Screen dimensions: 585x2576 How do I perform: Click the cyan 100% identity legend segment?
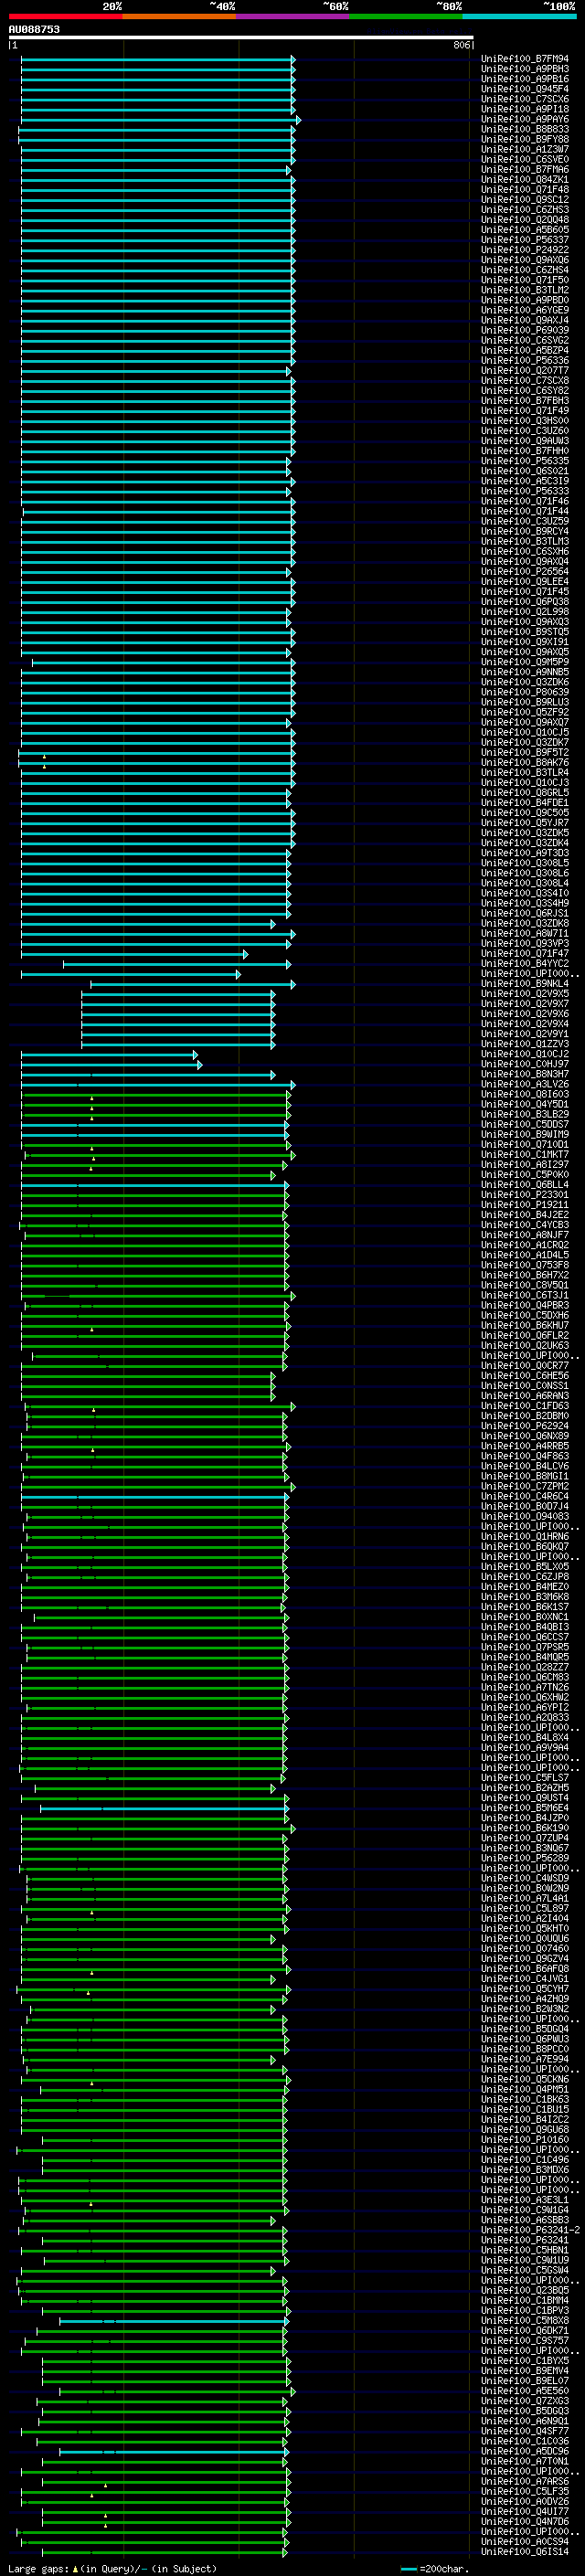click(520, 16)
